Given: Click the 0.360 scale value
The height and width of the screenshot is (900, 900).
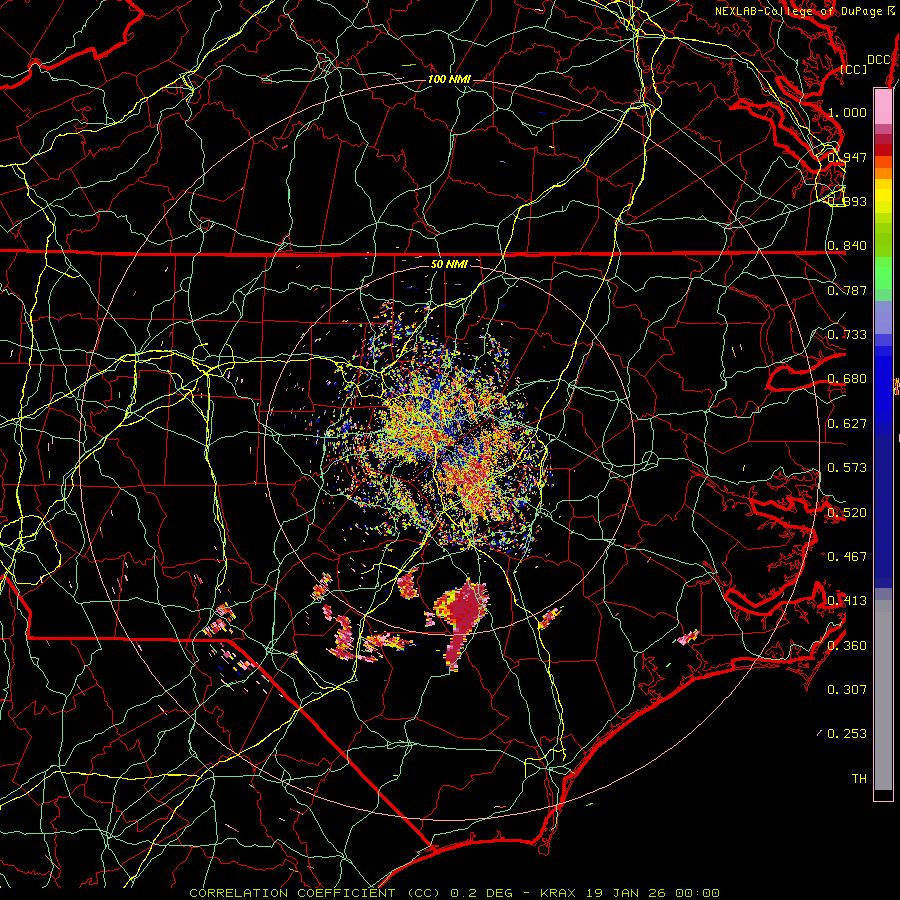Looking at the screenshot, I should pyautogui.click(x=847, y=646).
